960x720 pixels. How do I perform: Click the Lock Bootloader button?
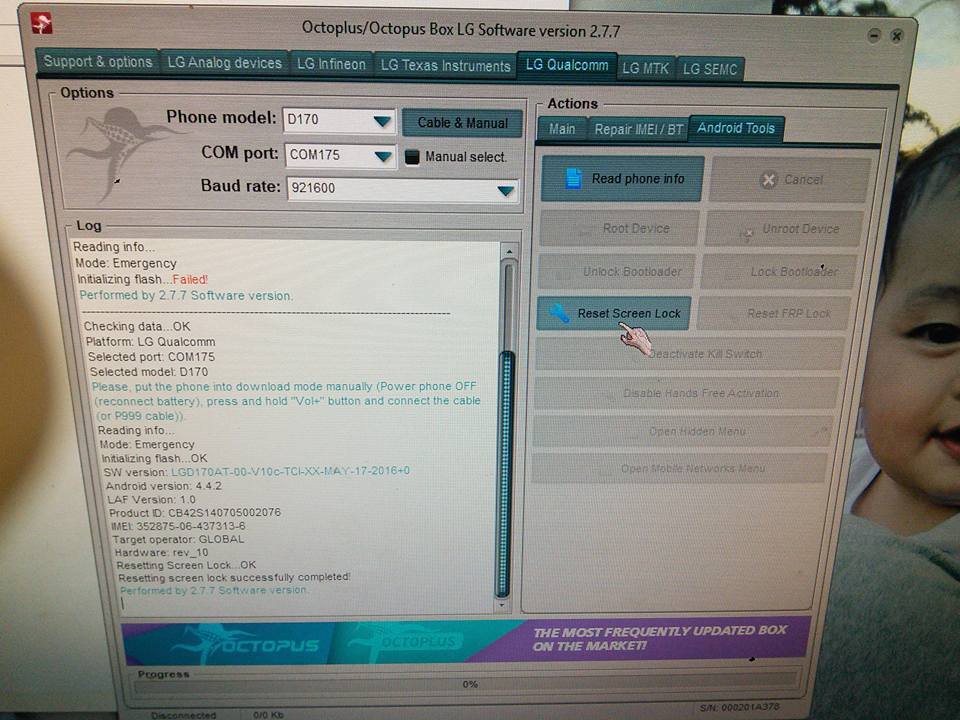(x=778, y=271)
